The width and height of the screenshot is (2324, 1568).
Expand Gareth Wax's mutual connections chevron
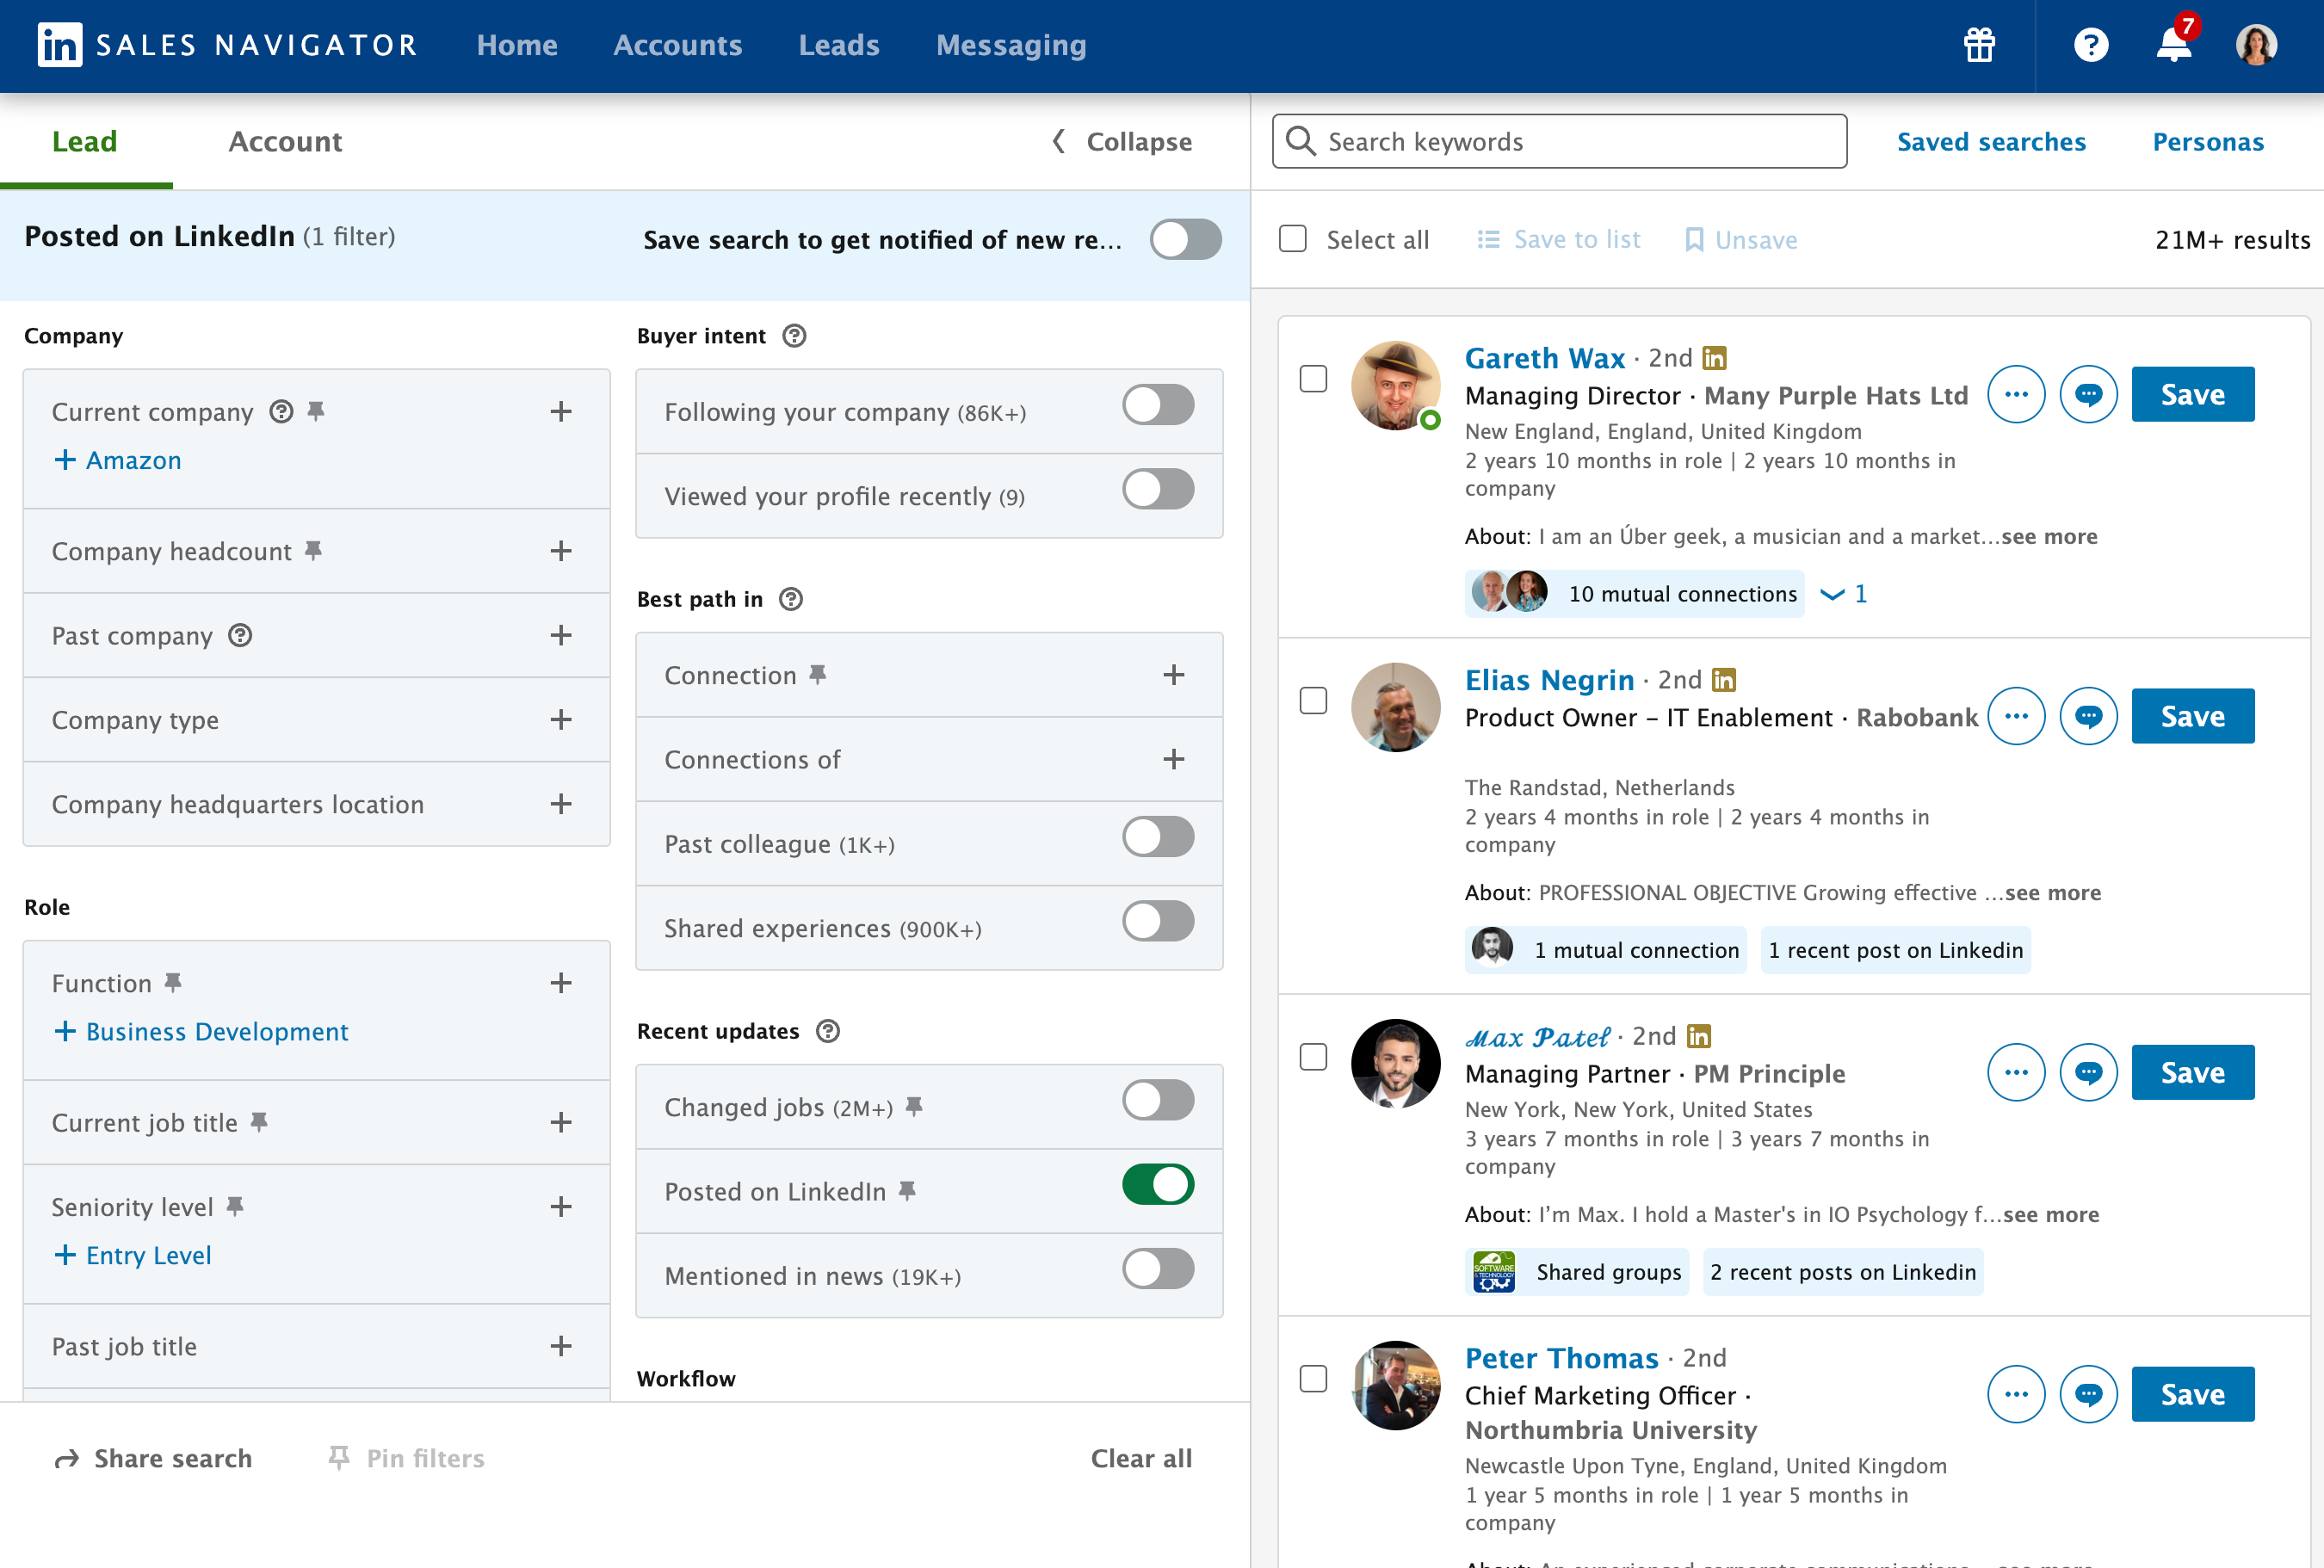(x=1832, y=594)
